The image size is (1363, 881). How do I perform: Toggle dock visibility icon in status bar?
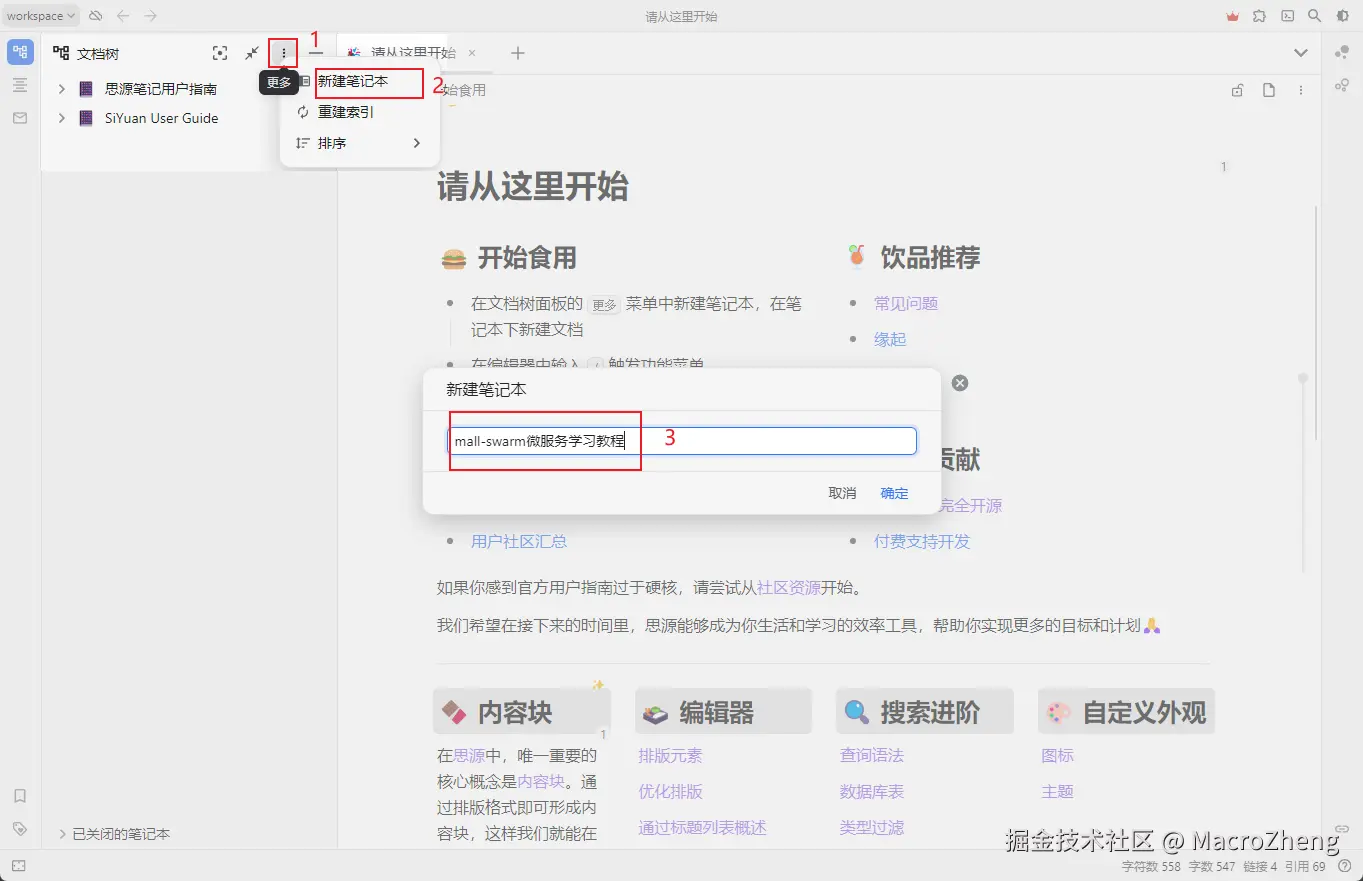click(19, 866)
